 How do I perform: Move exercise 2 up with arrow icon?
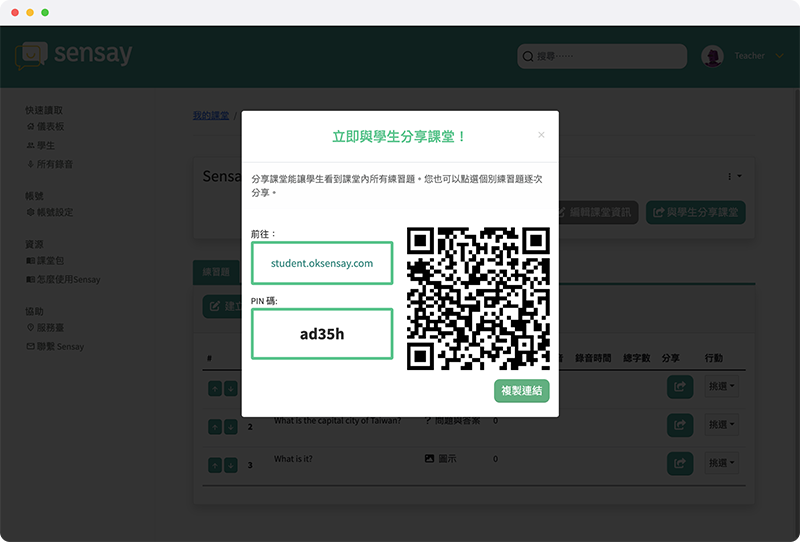coord(215,426)
